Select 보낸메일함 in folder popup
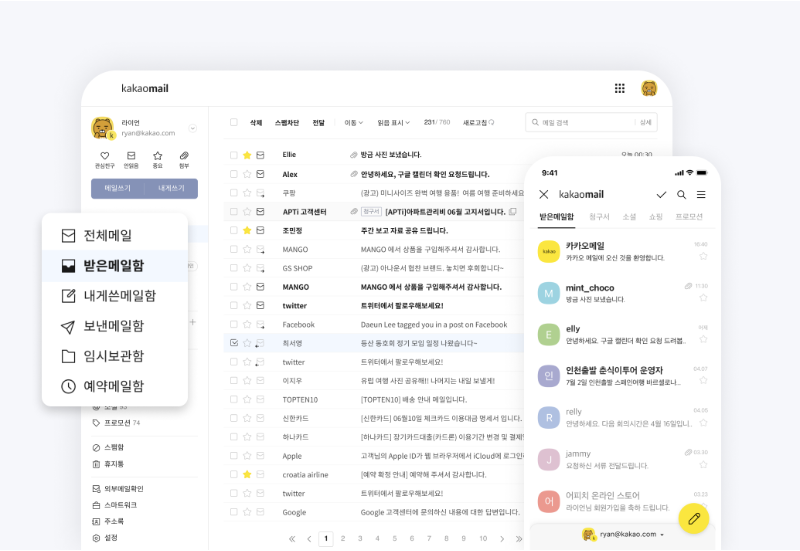The image size is (800, 551). 115,326
